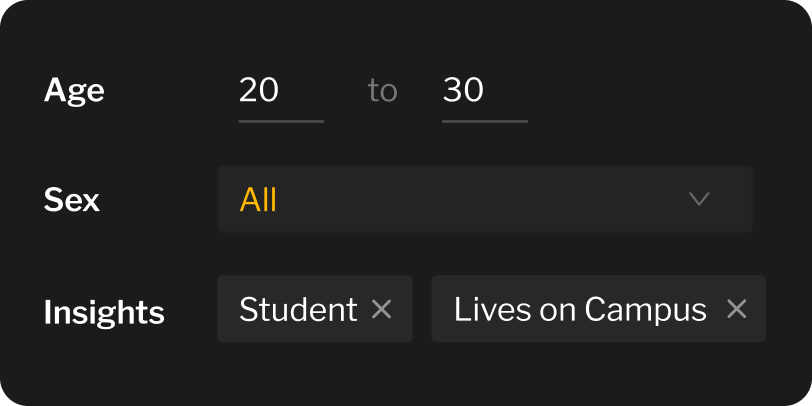The width and height of the screenshot is (812, 406).
Task: Click the down arrow icon beside All
Action: 699,199
